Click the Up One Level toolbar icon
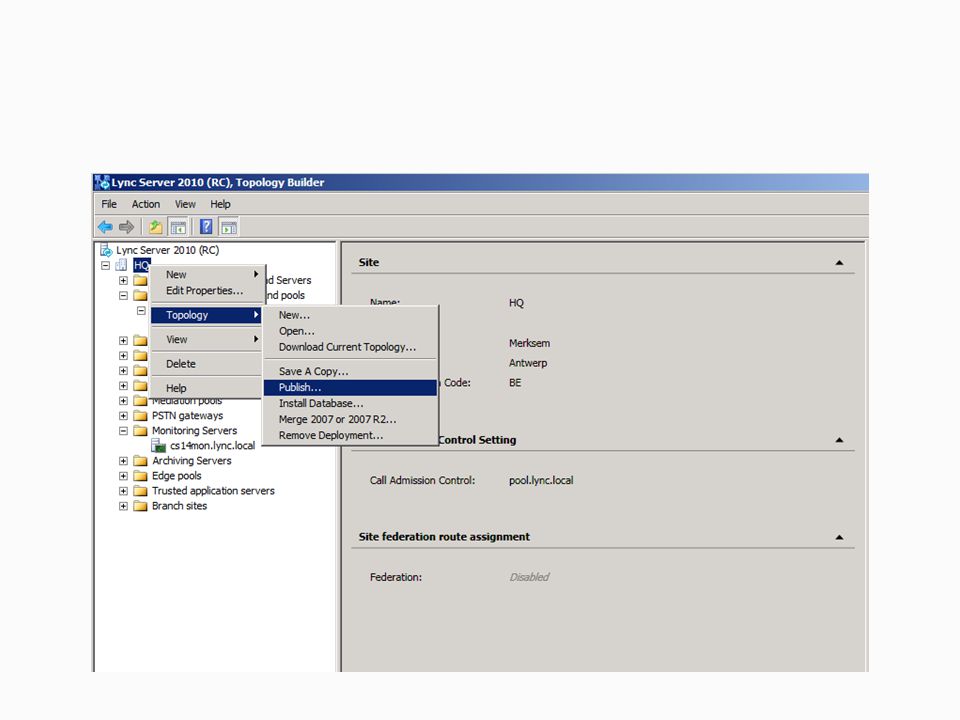 point(156,227)
